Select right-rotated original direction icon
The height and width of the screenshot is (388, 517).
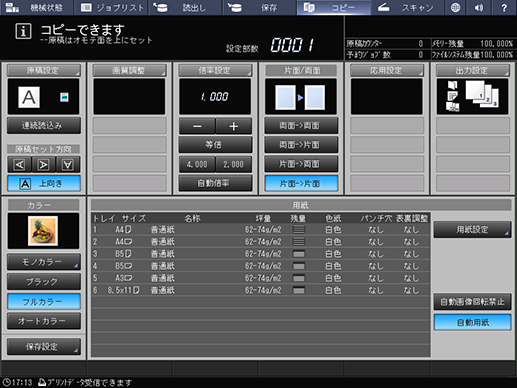coord(44,165)
